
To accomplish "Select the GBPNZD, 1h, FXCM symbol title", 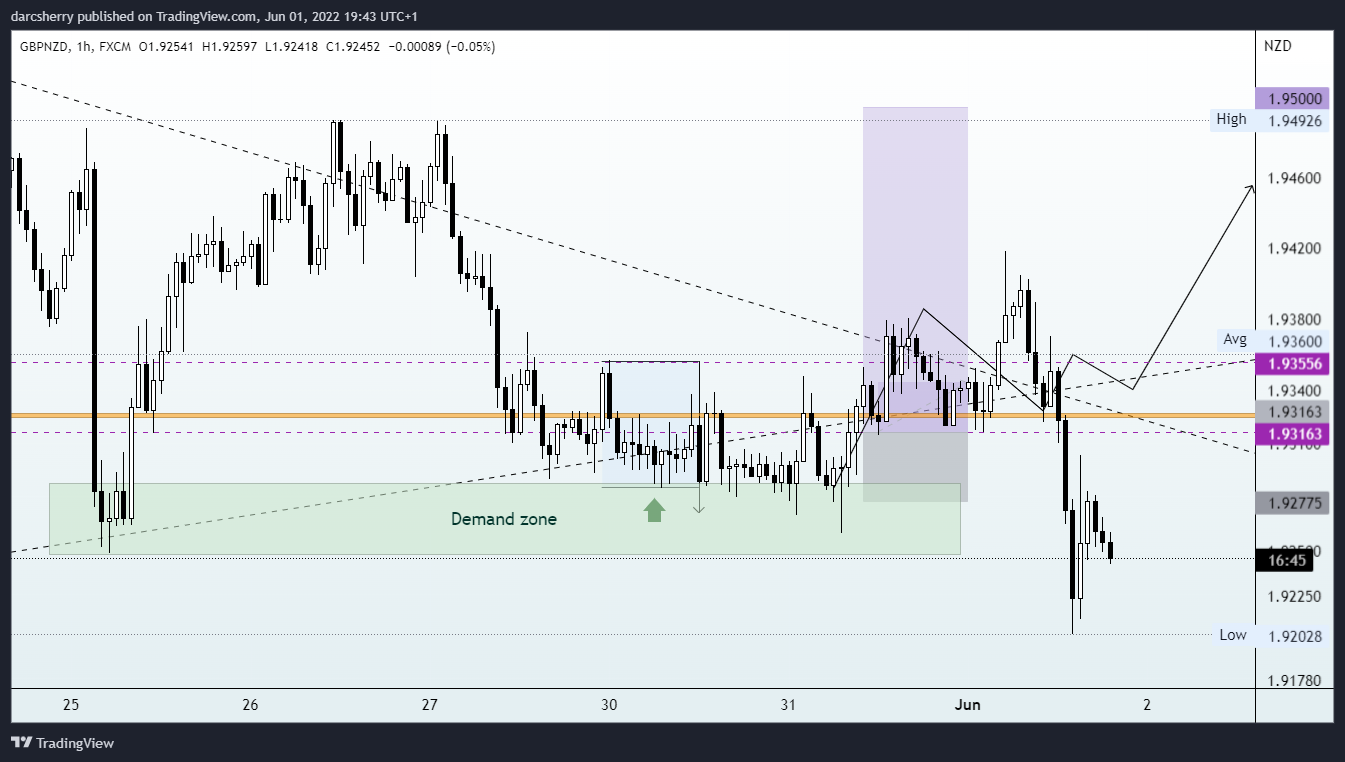I will (x=75, y=47).
